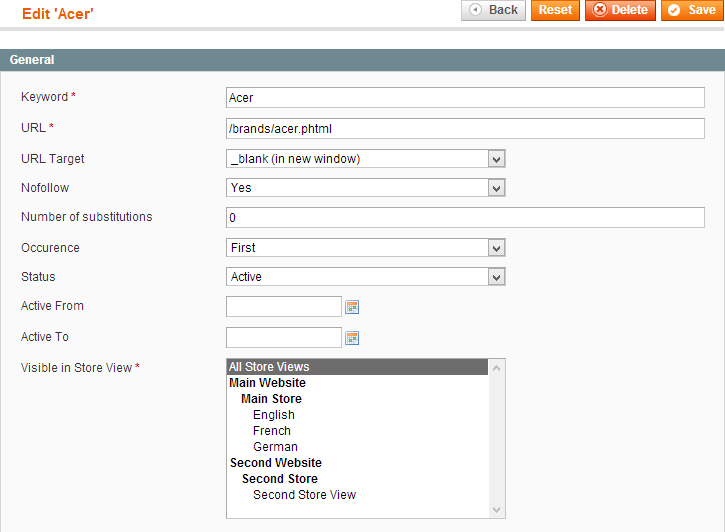Click the Keyword input field
Image resolution: width=725 pixels, height=532 pixels.
pos(465,98)
